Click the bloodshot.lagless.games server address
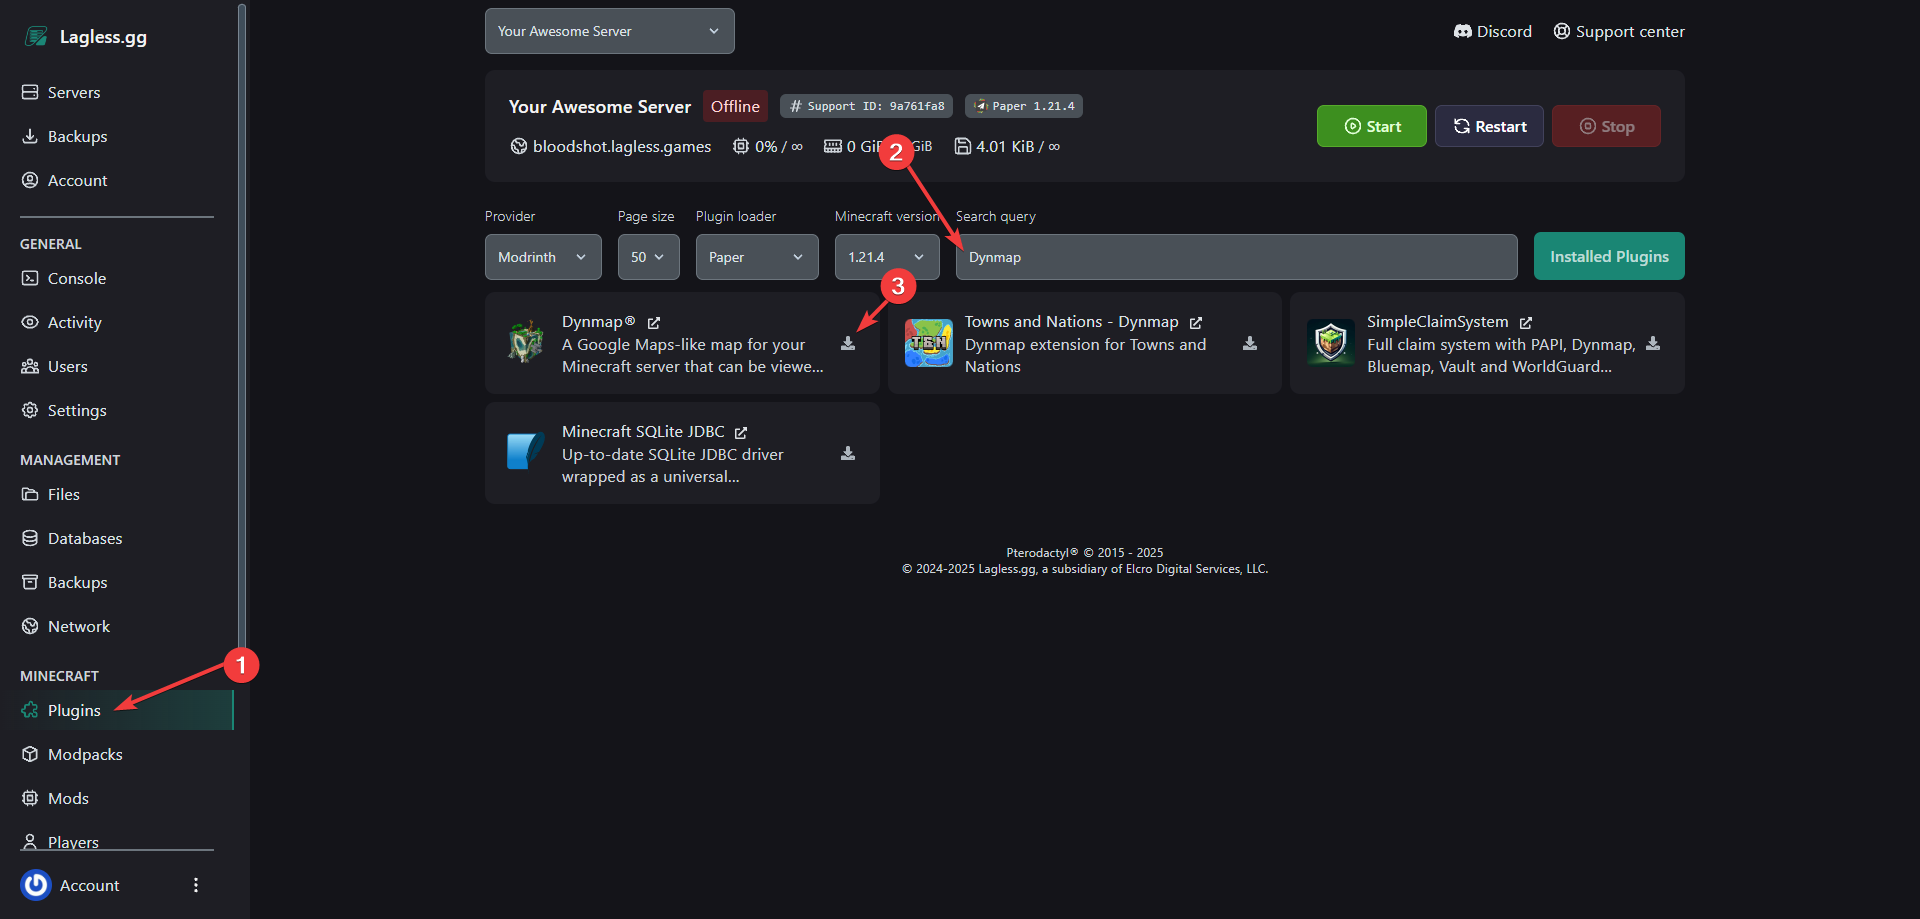This screenshot has height=919, width=1920. (x=611, y=147)
